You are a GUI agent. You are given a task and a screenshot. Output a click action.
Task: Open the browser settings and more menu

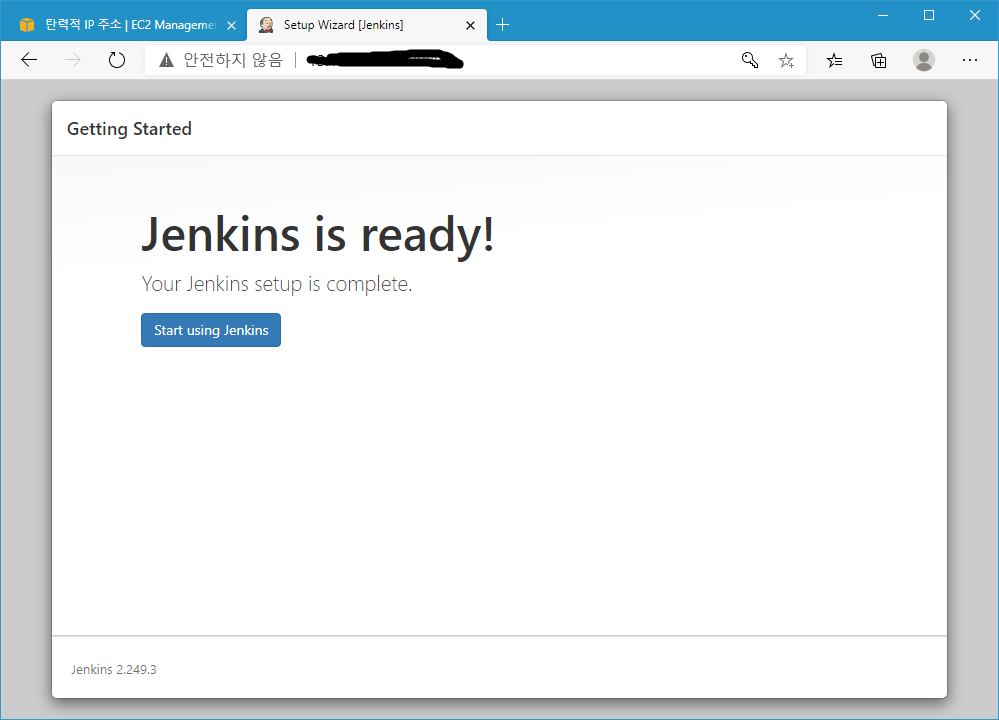click(970, 60)
